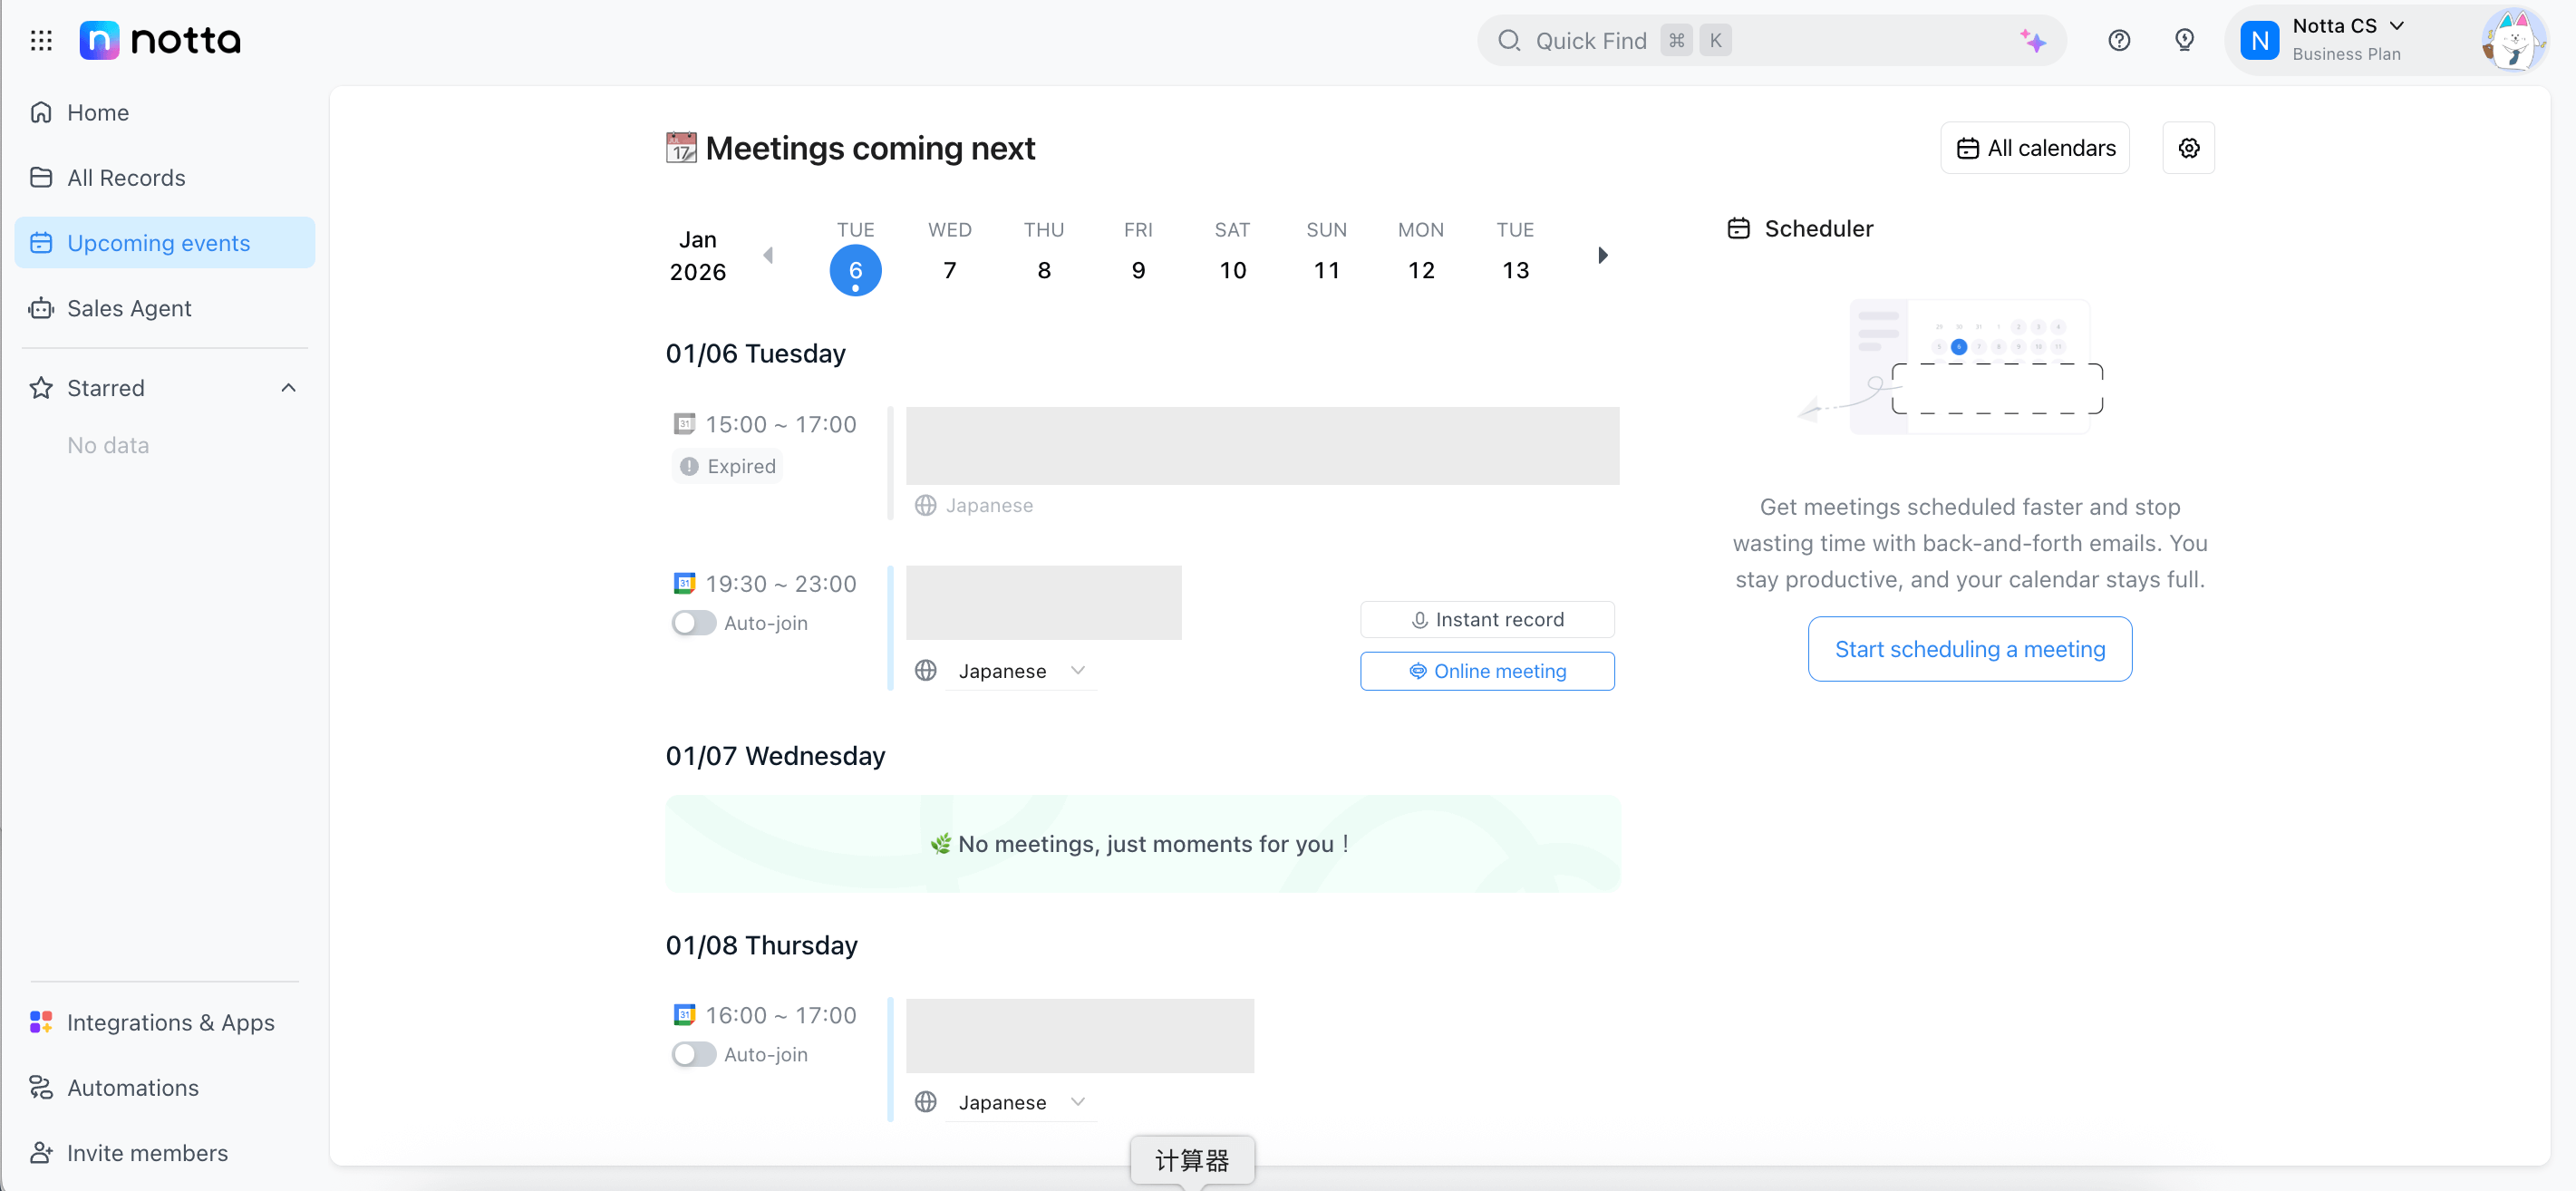The image size is (2576, 1191).
Task: Click the Home house icon
Action: [x=41, y=112]
